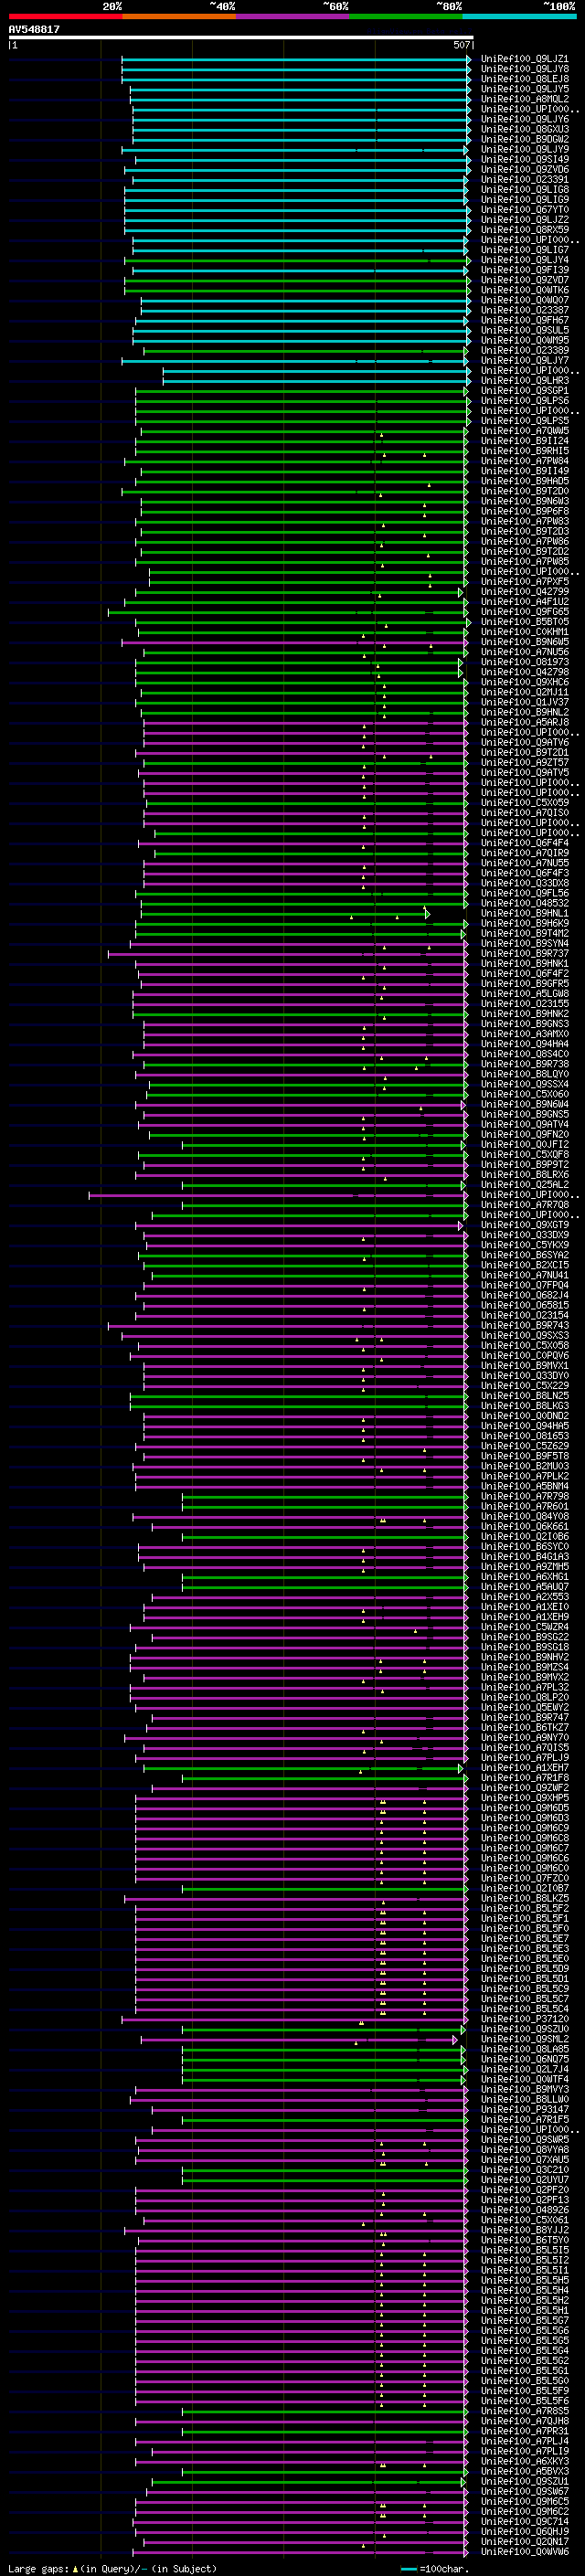585x2576 pixels.
Task: Select the UniRef100_P93147 label
Action: click(x=525, y=2110)
